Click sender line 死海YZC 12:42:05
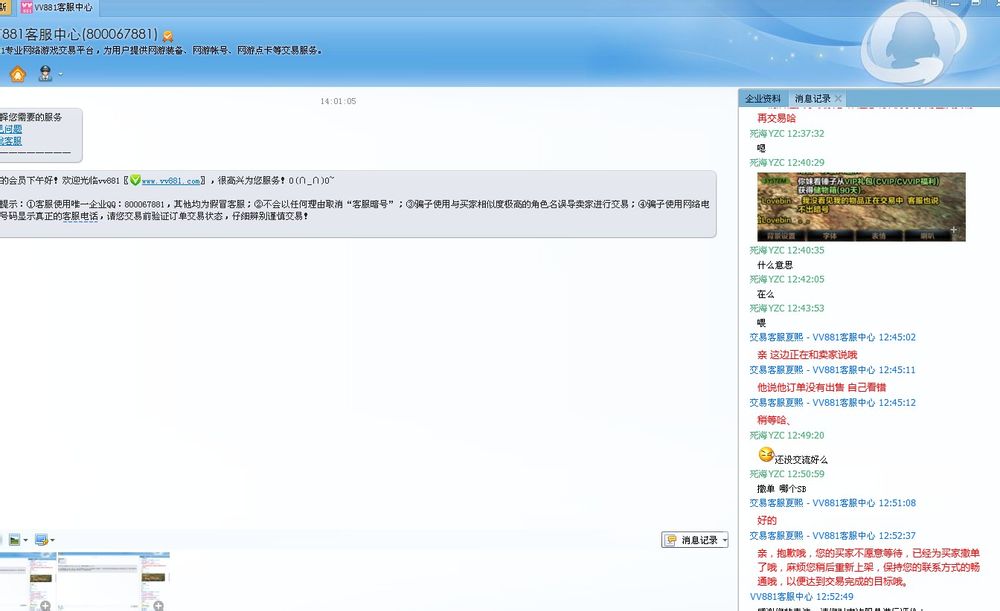Viewport: 1000px width, 611px height. coord(786,279)
